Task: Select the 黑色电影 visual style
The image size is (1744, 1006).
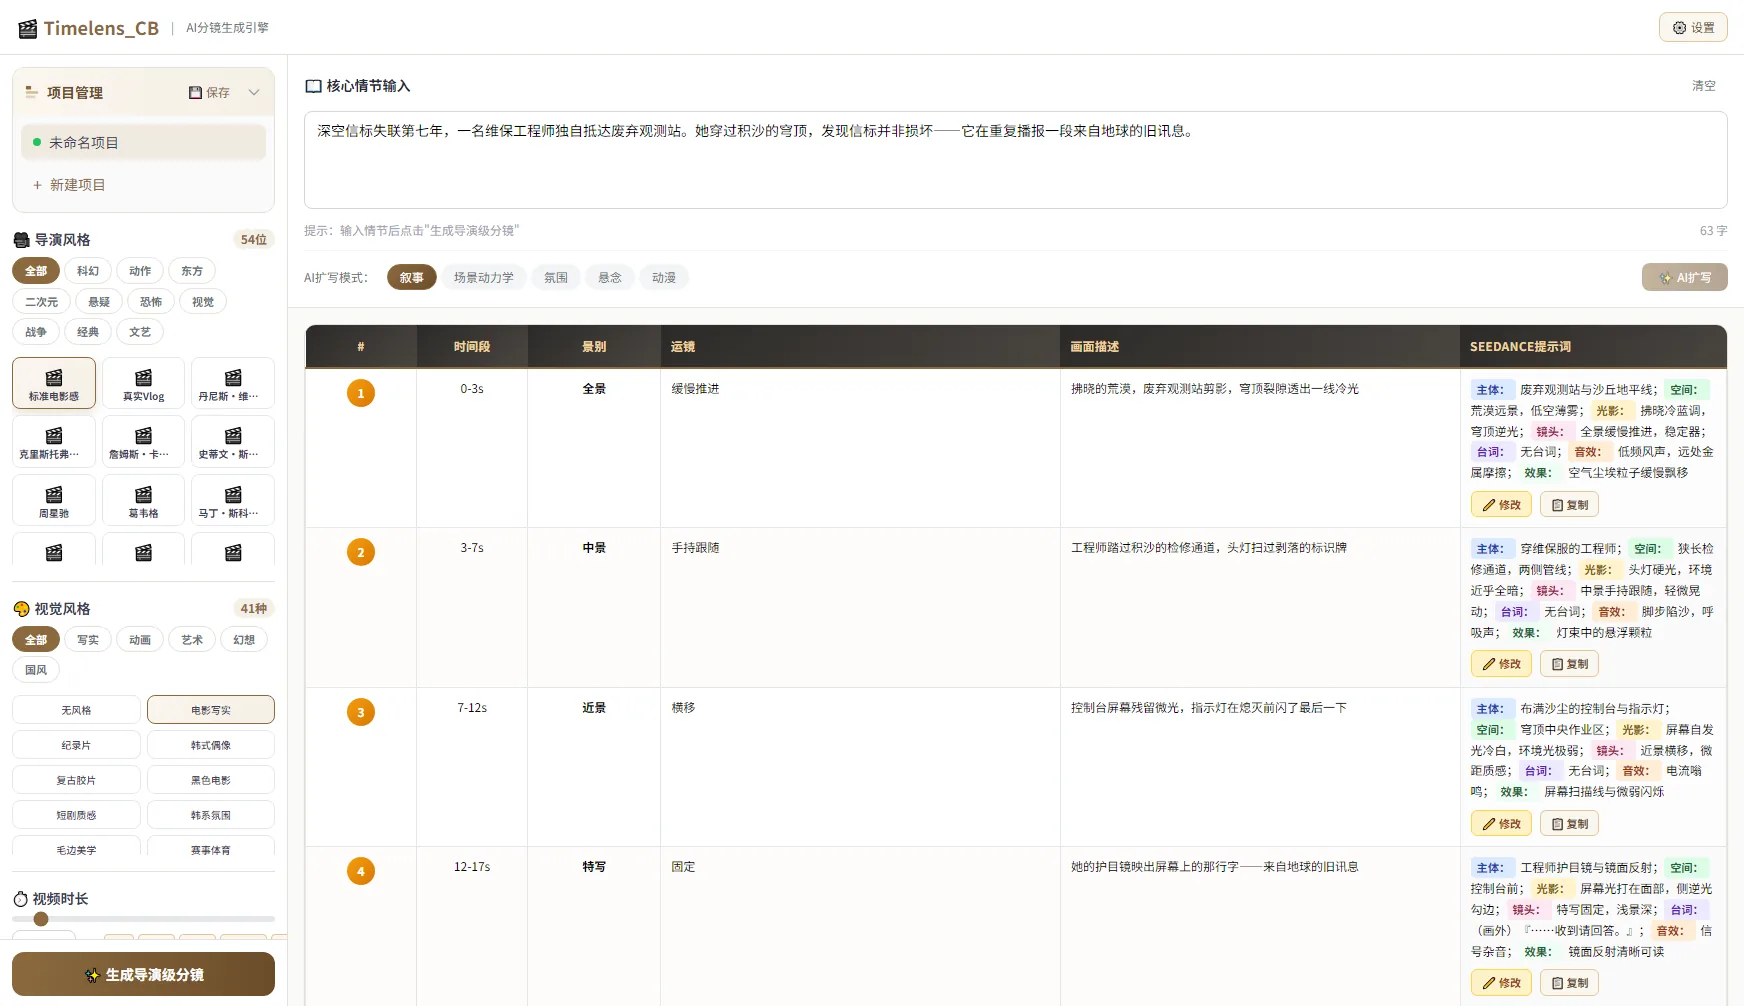Action: tap(211, 780)
